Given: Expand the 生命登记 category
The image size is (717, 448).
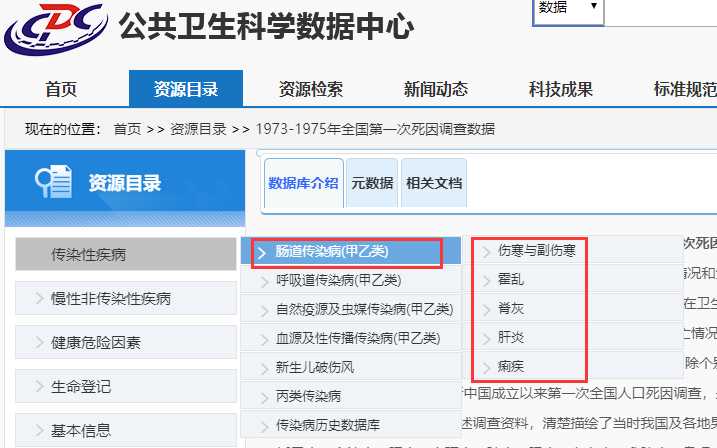Looking at the screenshot, I should pyautogui.click(x=81, y=386).
